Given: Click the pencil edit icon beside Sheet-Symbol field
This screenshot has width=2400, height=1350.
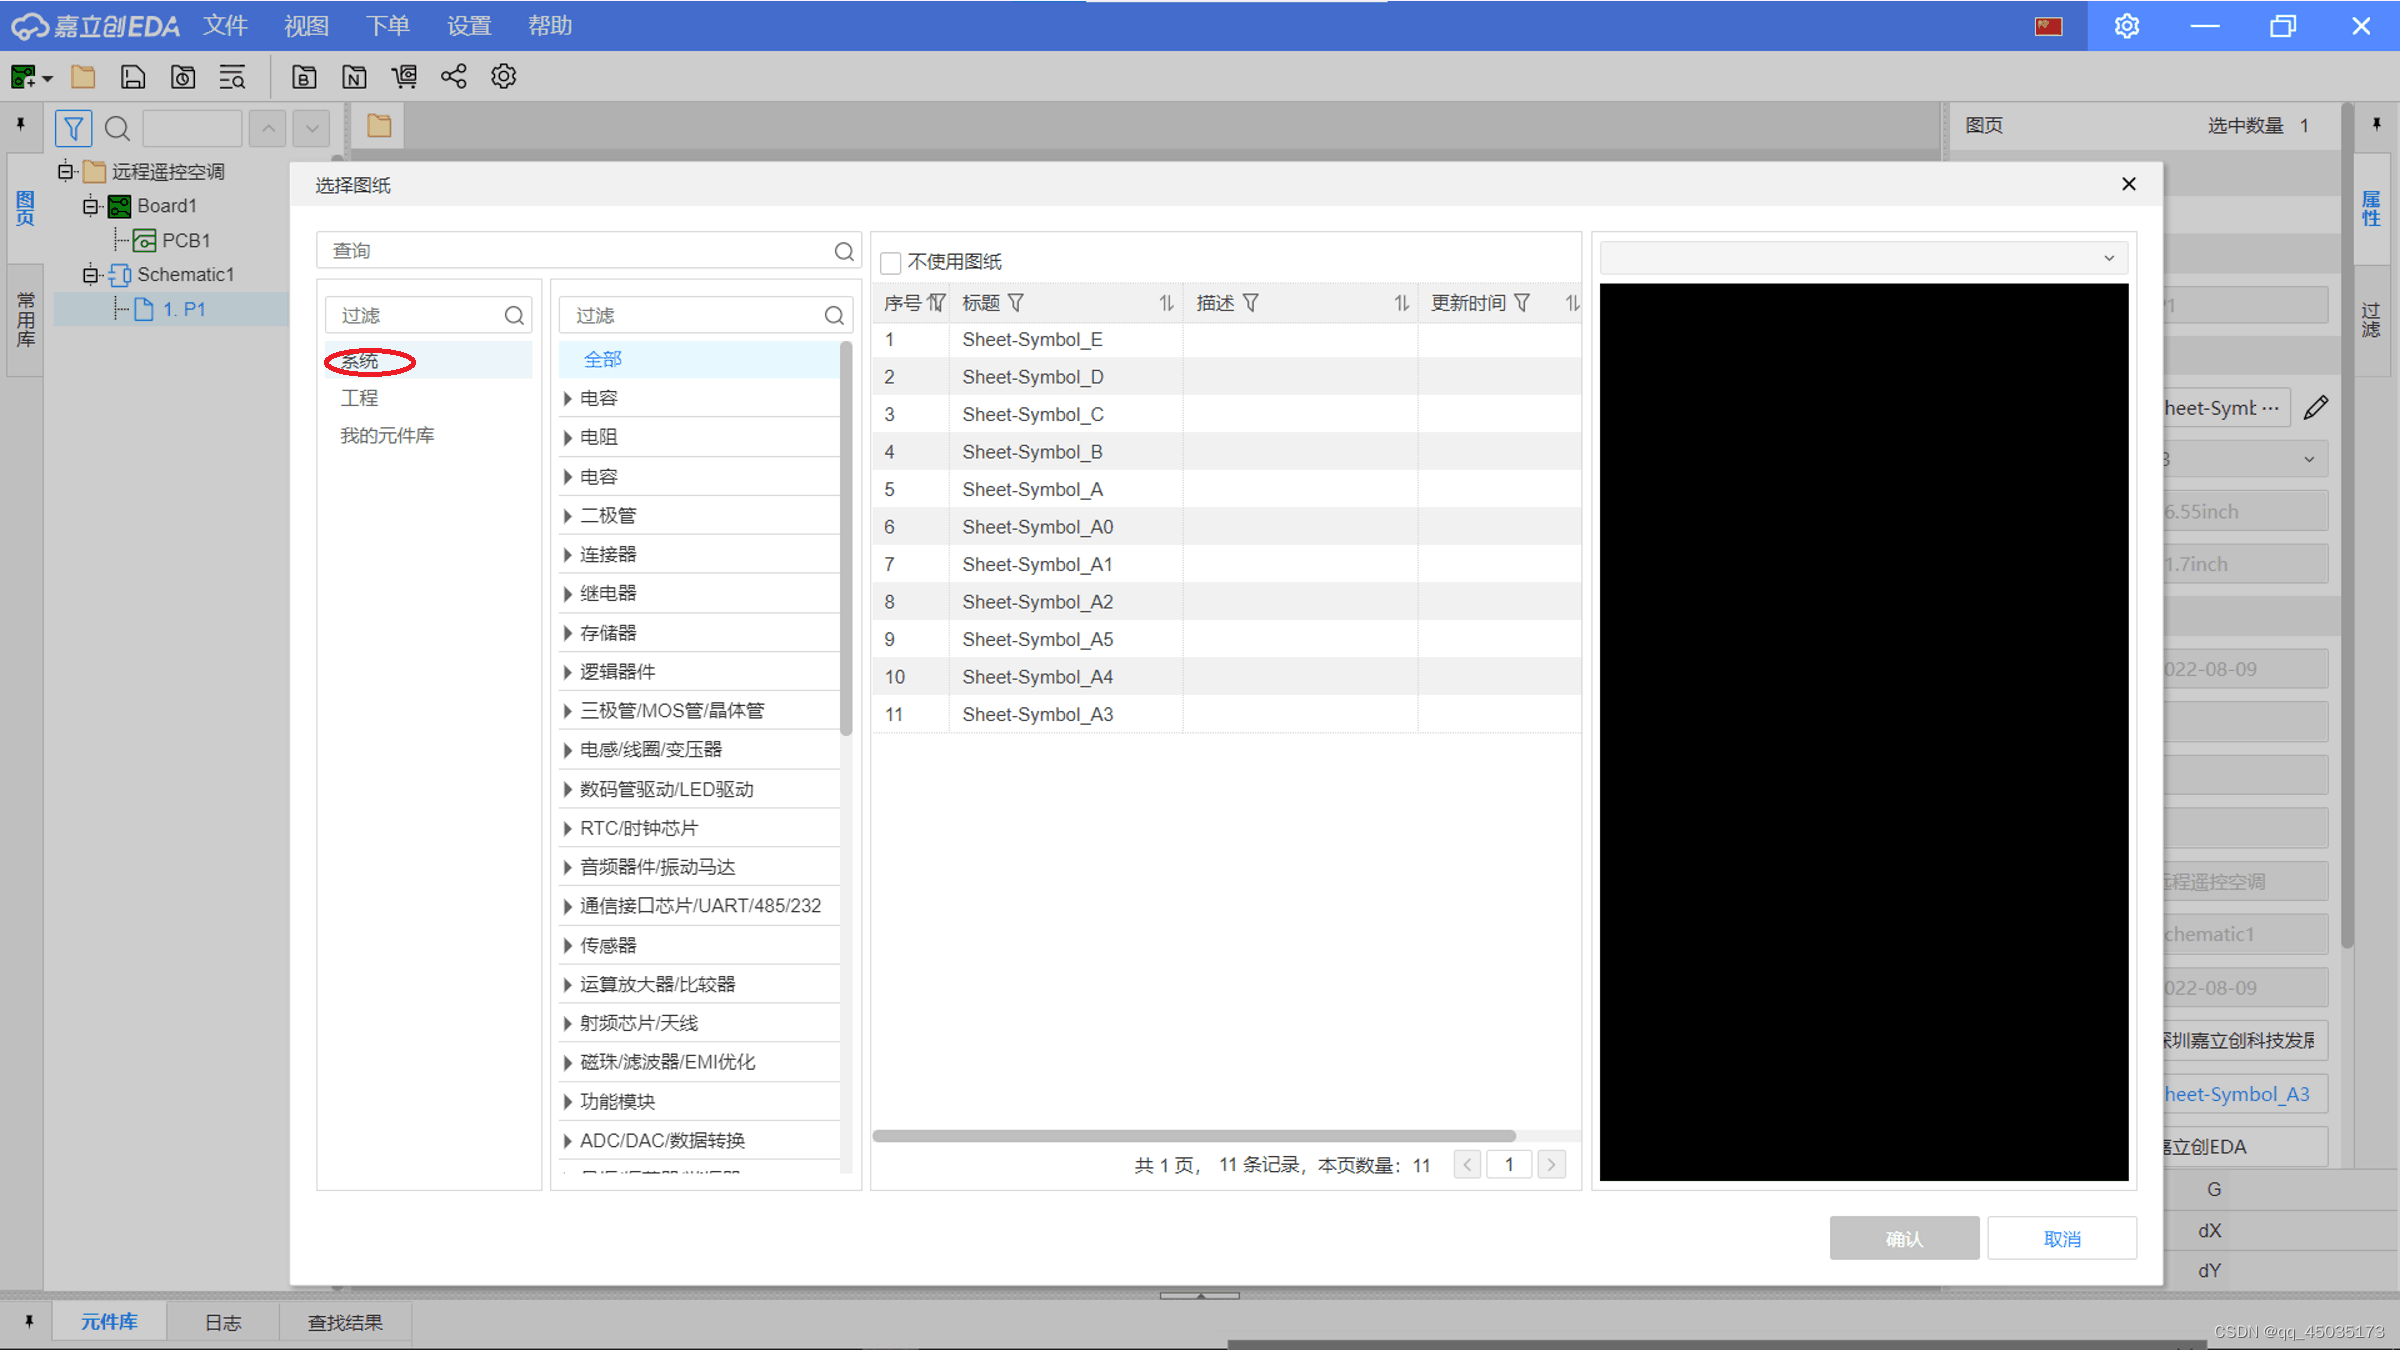Looking at the screenshot, I should [x=2316, y=408].
